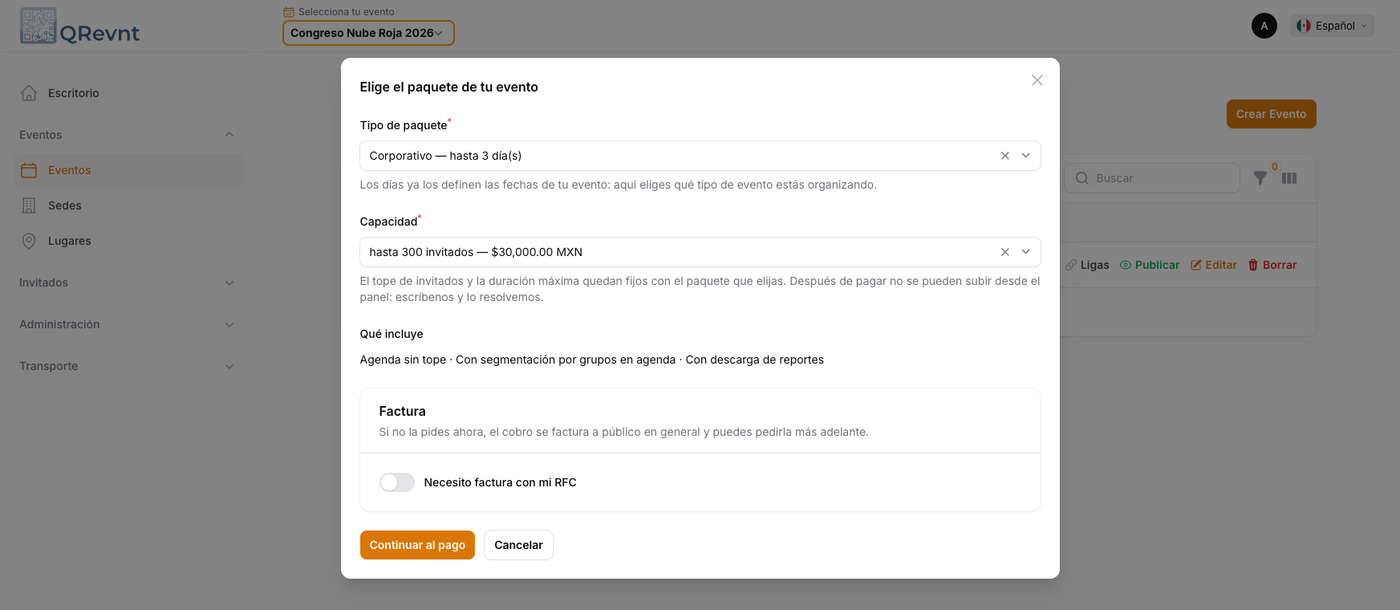Screen dimensions: 1400x610
Task: Click the "Qué incluye" heading
Action: tap(391, 334)
